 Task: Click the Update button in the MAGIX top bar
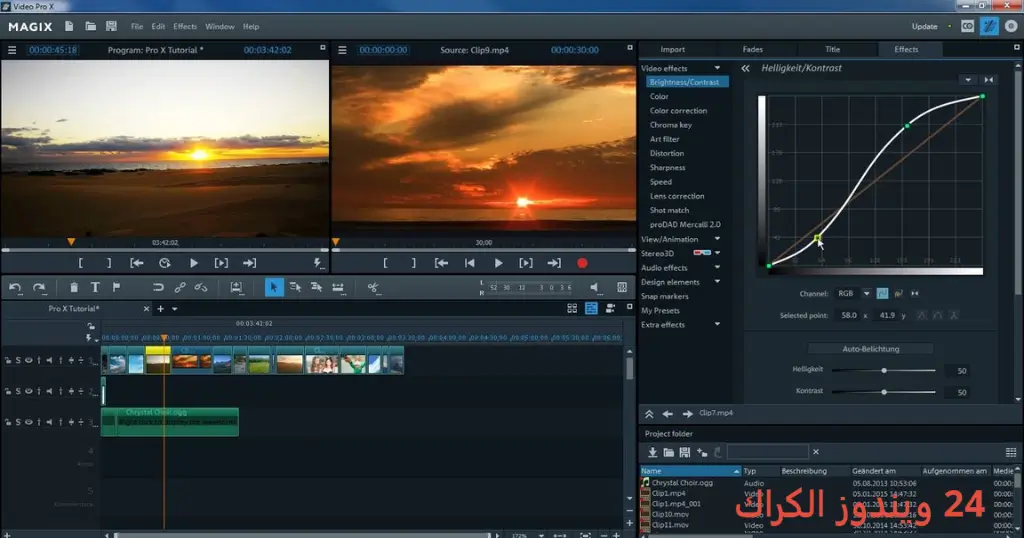click(x=924, y=27)
